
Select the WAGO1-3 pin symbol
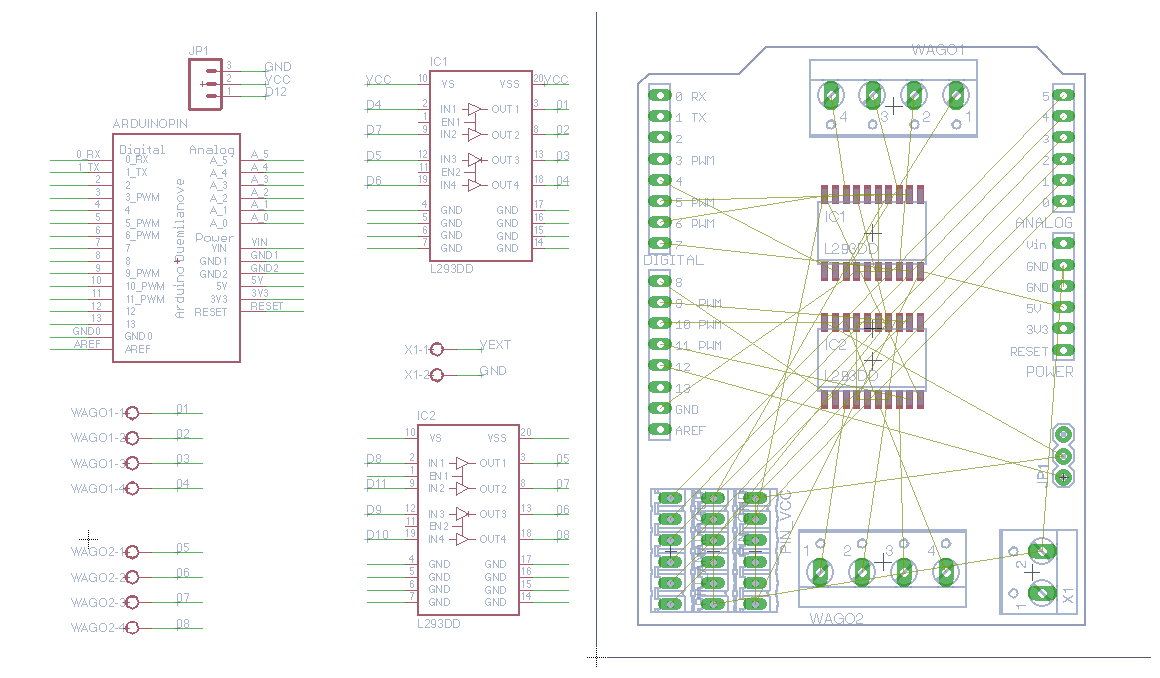(x=132, y=463)
